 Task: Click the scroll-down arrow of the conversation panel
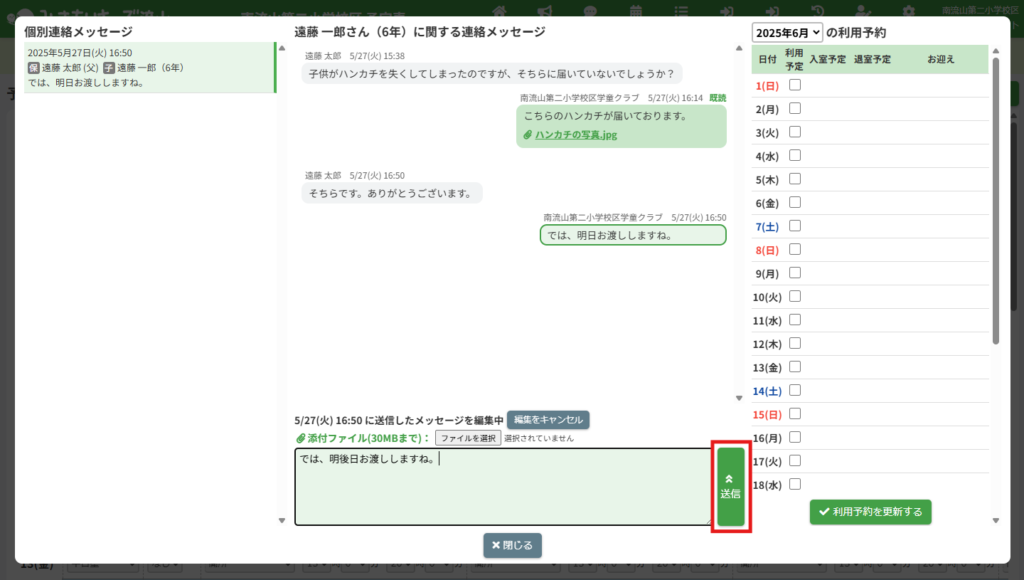[x=740, y=398]
